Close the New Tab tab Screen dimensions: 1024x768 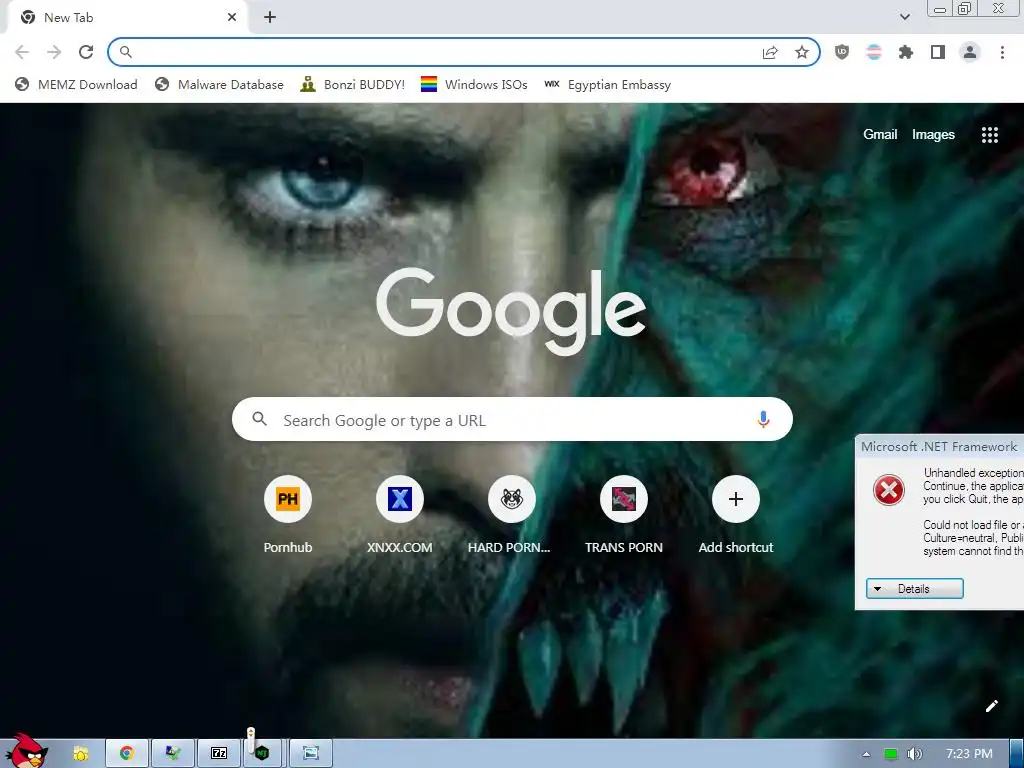[x=232, y=18]
